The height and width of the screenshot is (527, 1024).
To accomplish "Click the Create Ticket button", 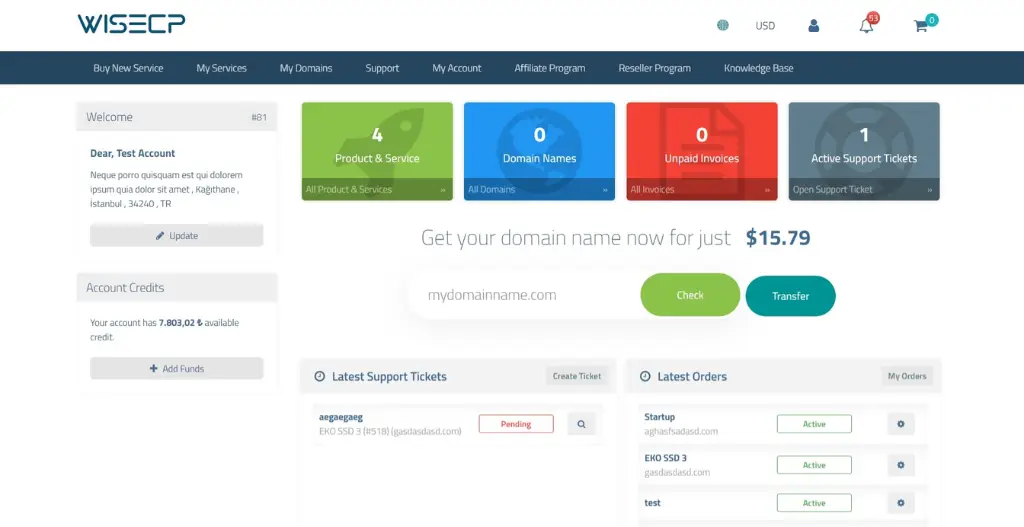I will point(577,376).
